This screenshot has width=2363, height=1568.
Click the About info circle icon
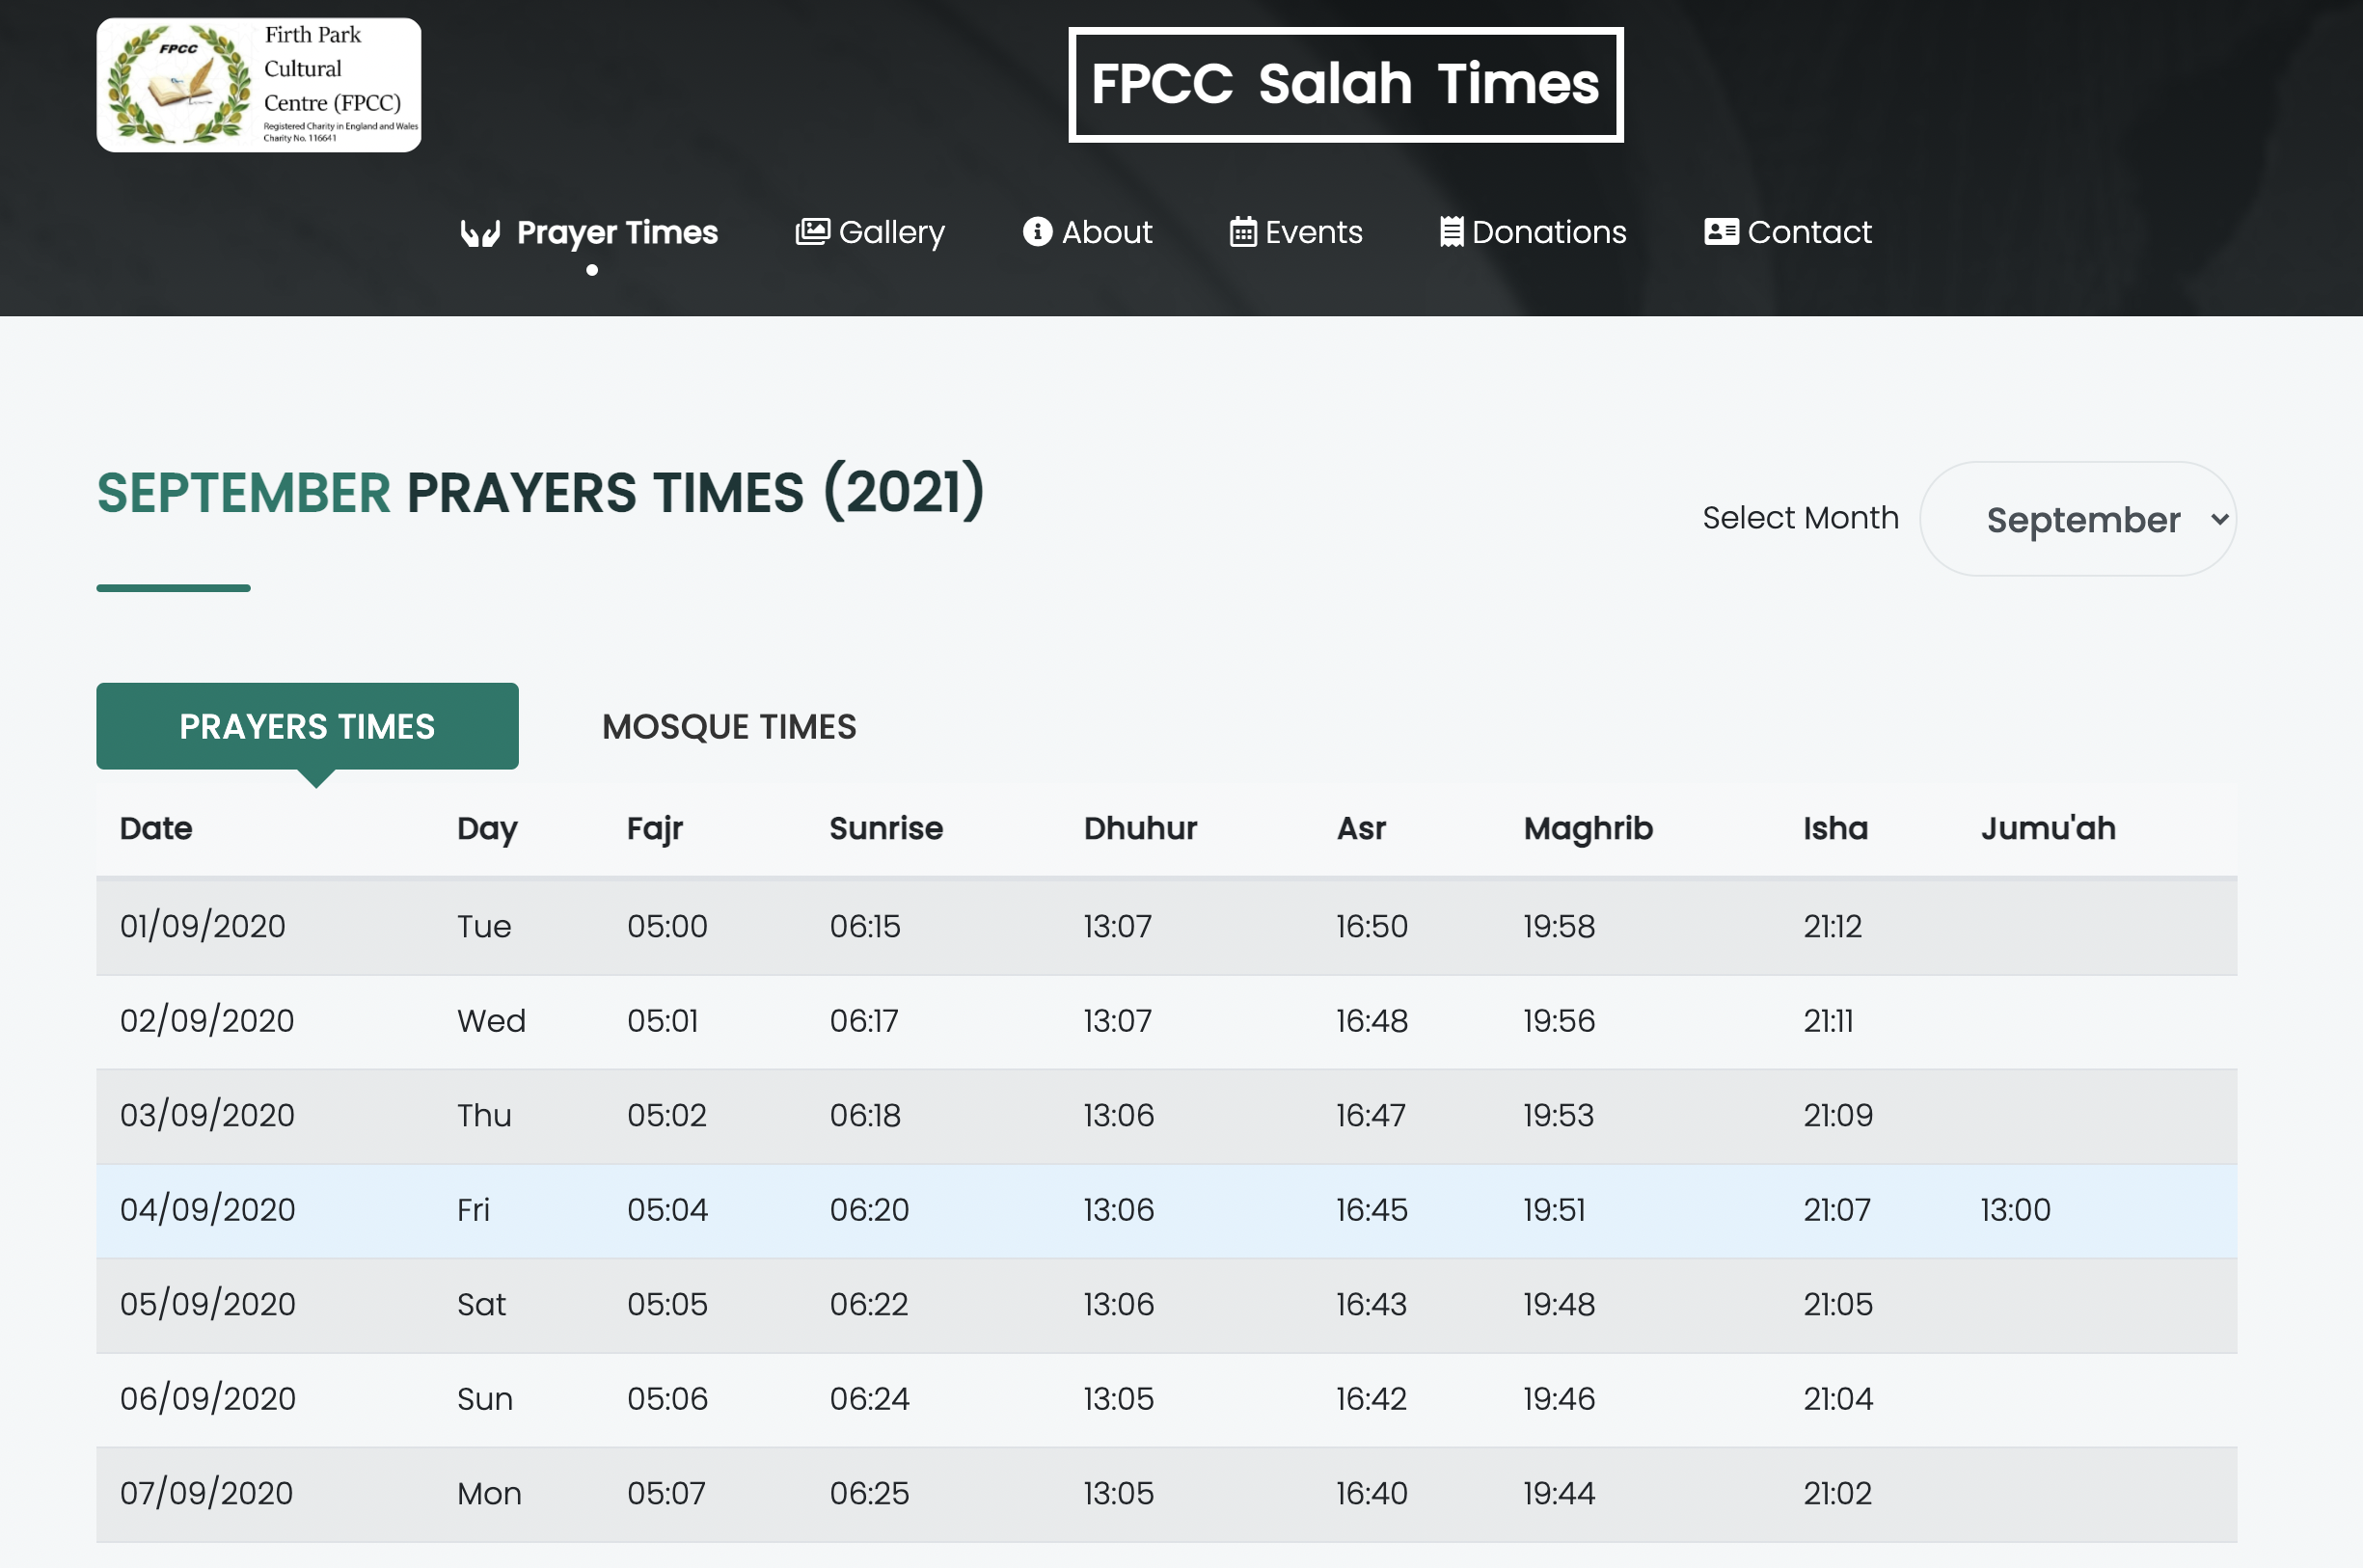point(1037,232)
